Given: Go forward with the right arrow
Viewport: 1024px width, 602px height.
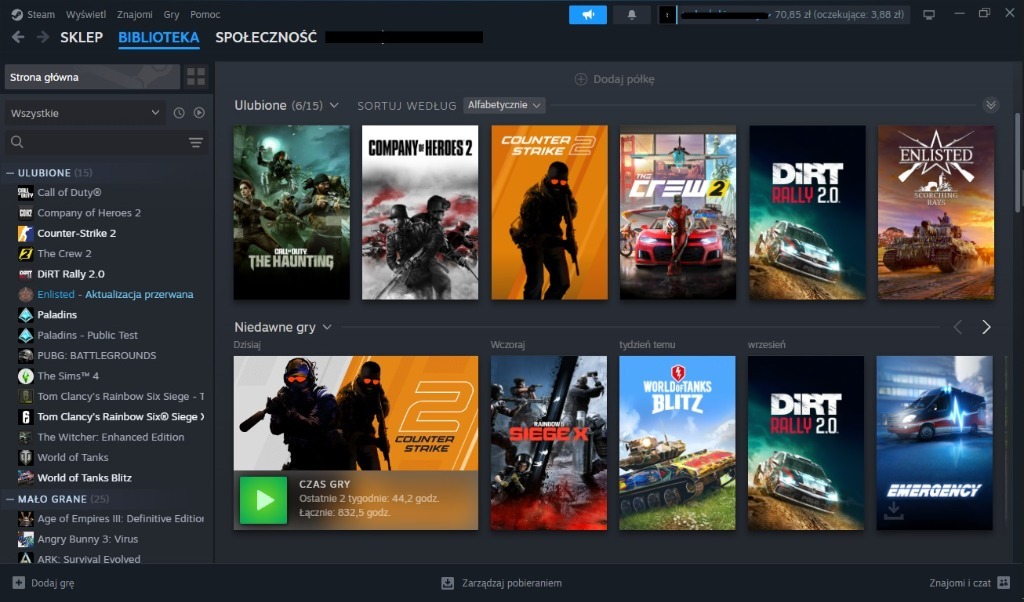Looking at the screenshot, I should coord(43,37).
